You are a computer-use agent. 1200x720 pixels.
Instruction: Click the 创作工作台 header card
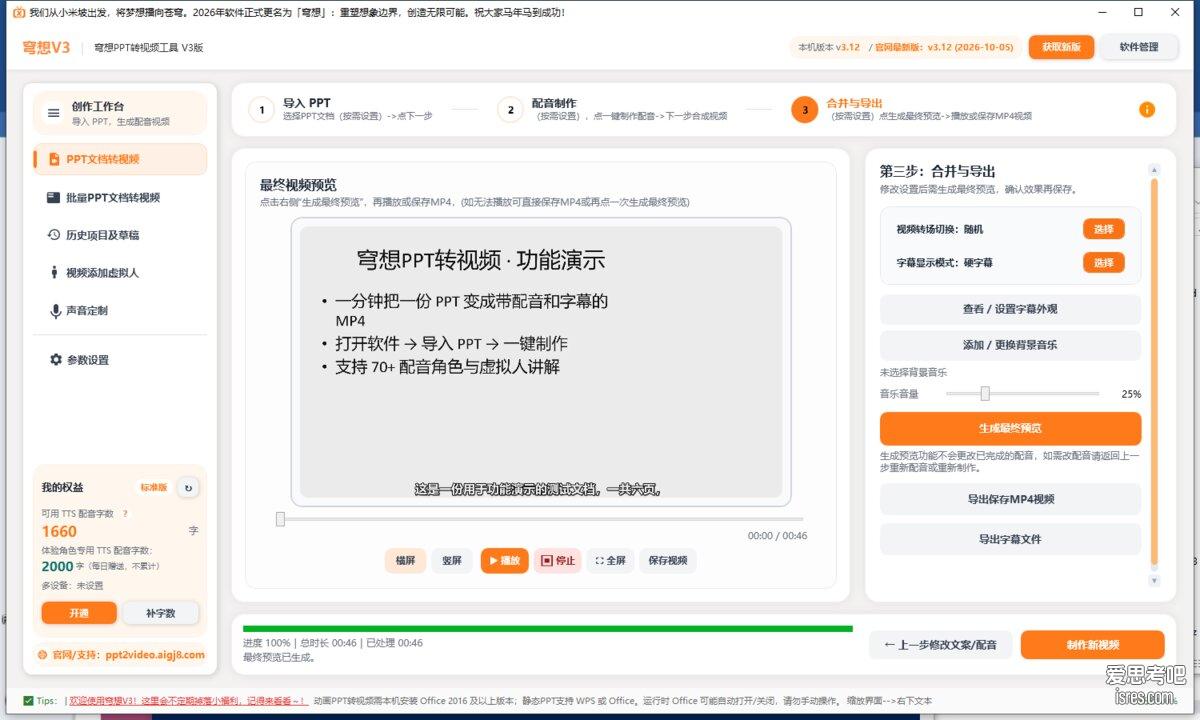click(120, 113)
